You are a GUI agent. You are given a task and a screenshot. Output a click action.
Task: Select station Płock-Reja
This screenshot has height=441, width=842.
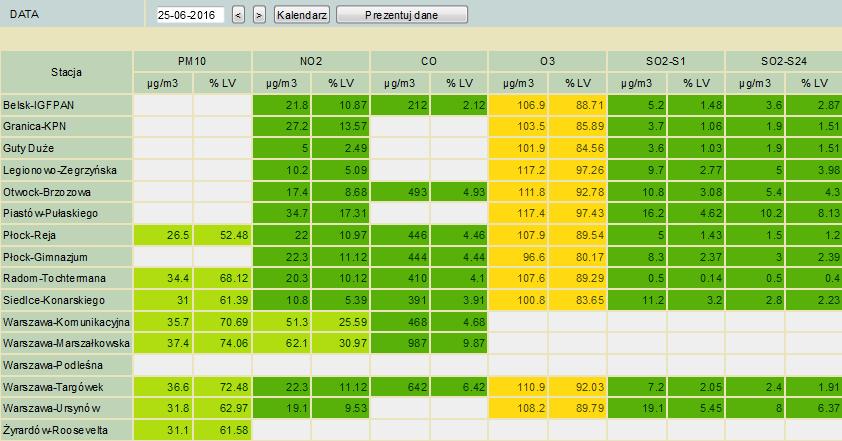coord(67,235)
